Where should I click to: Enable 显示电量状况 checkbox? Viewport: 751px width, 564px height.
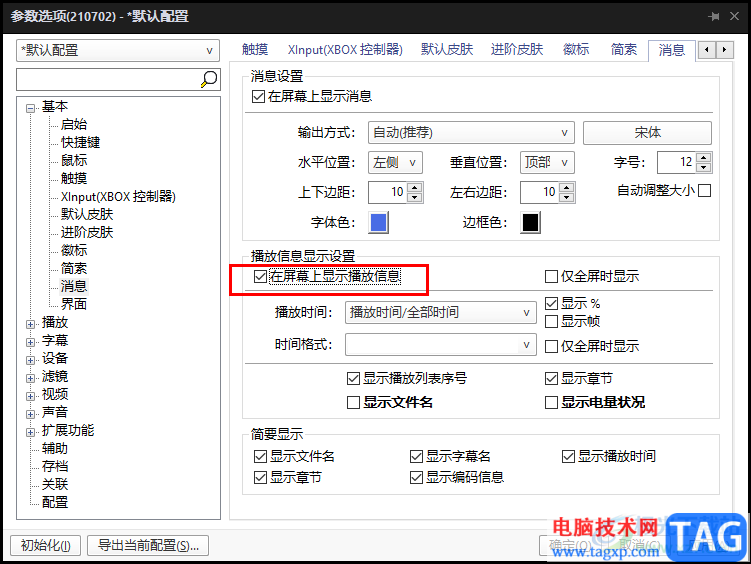click(551, 402)
